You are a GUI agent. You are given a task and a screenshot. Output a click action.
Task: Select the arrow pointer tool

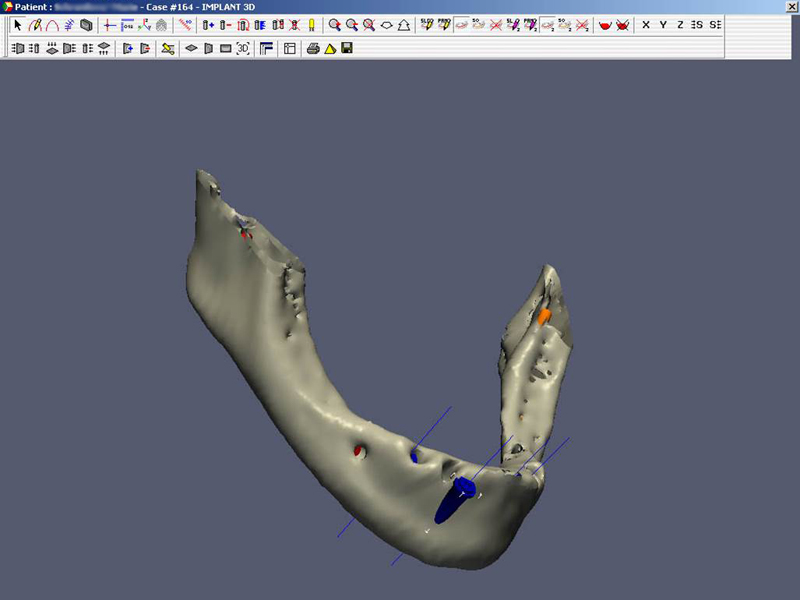point(18,24)
